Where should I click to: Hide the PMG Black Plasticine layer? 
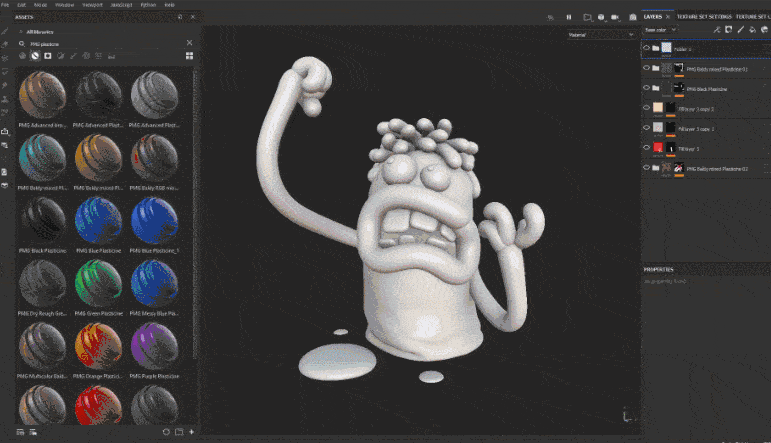coord(647,88)
